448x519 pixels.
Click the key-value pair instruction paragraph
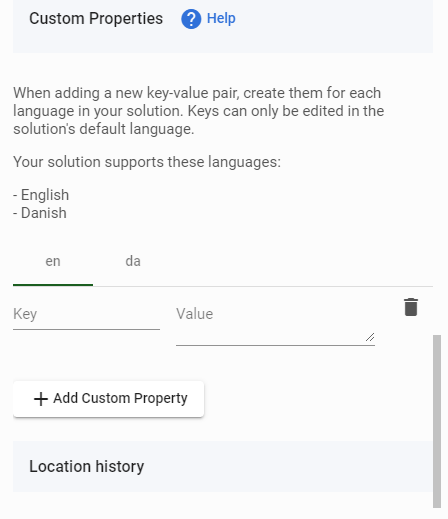click(199, 111)
